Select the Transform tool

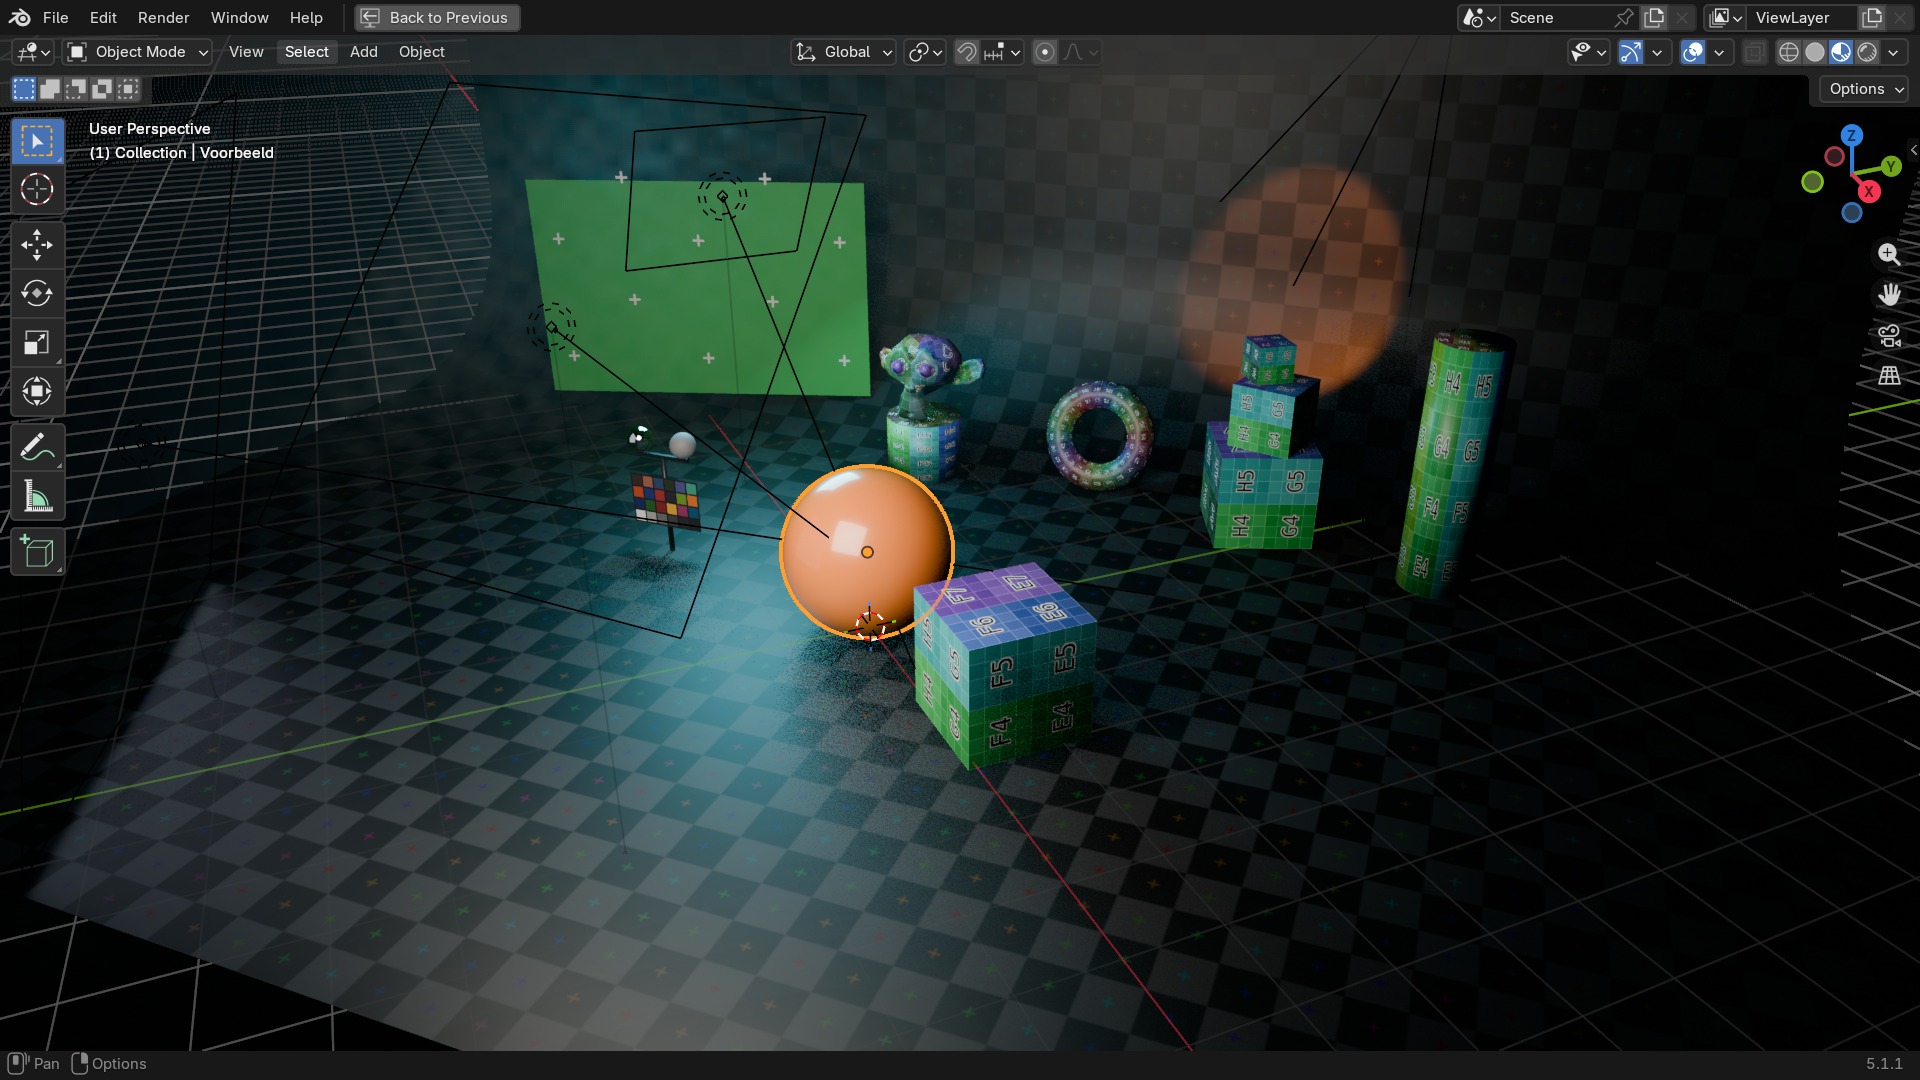[x=37, y=391]
